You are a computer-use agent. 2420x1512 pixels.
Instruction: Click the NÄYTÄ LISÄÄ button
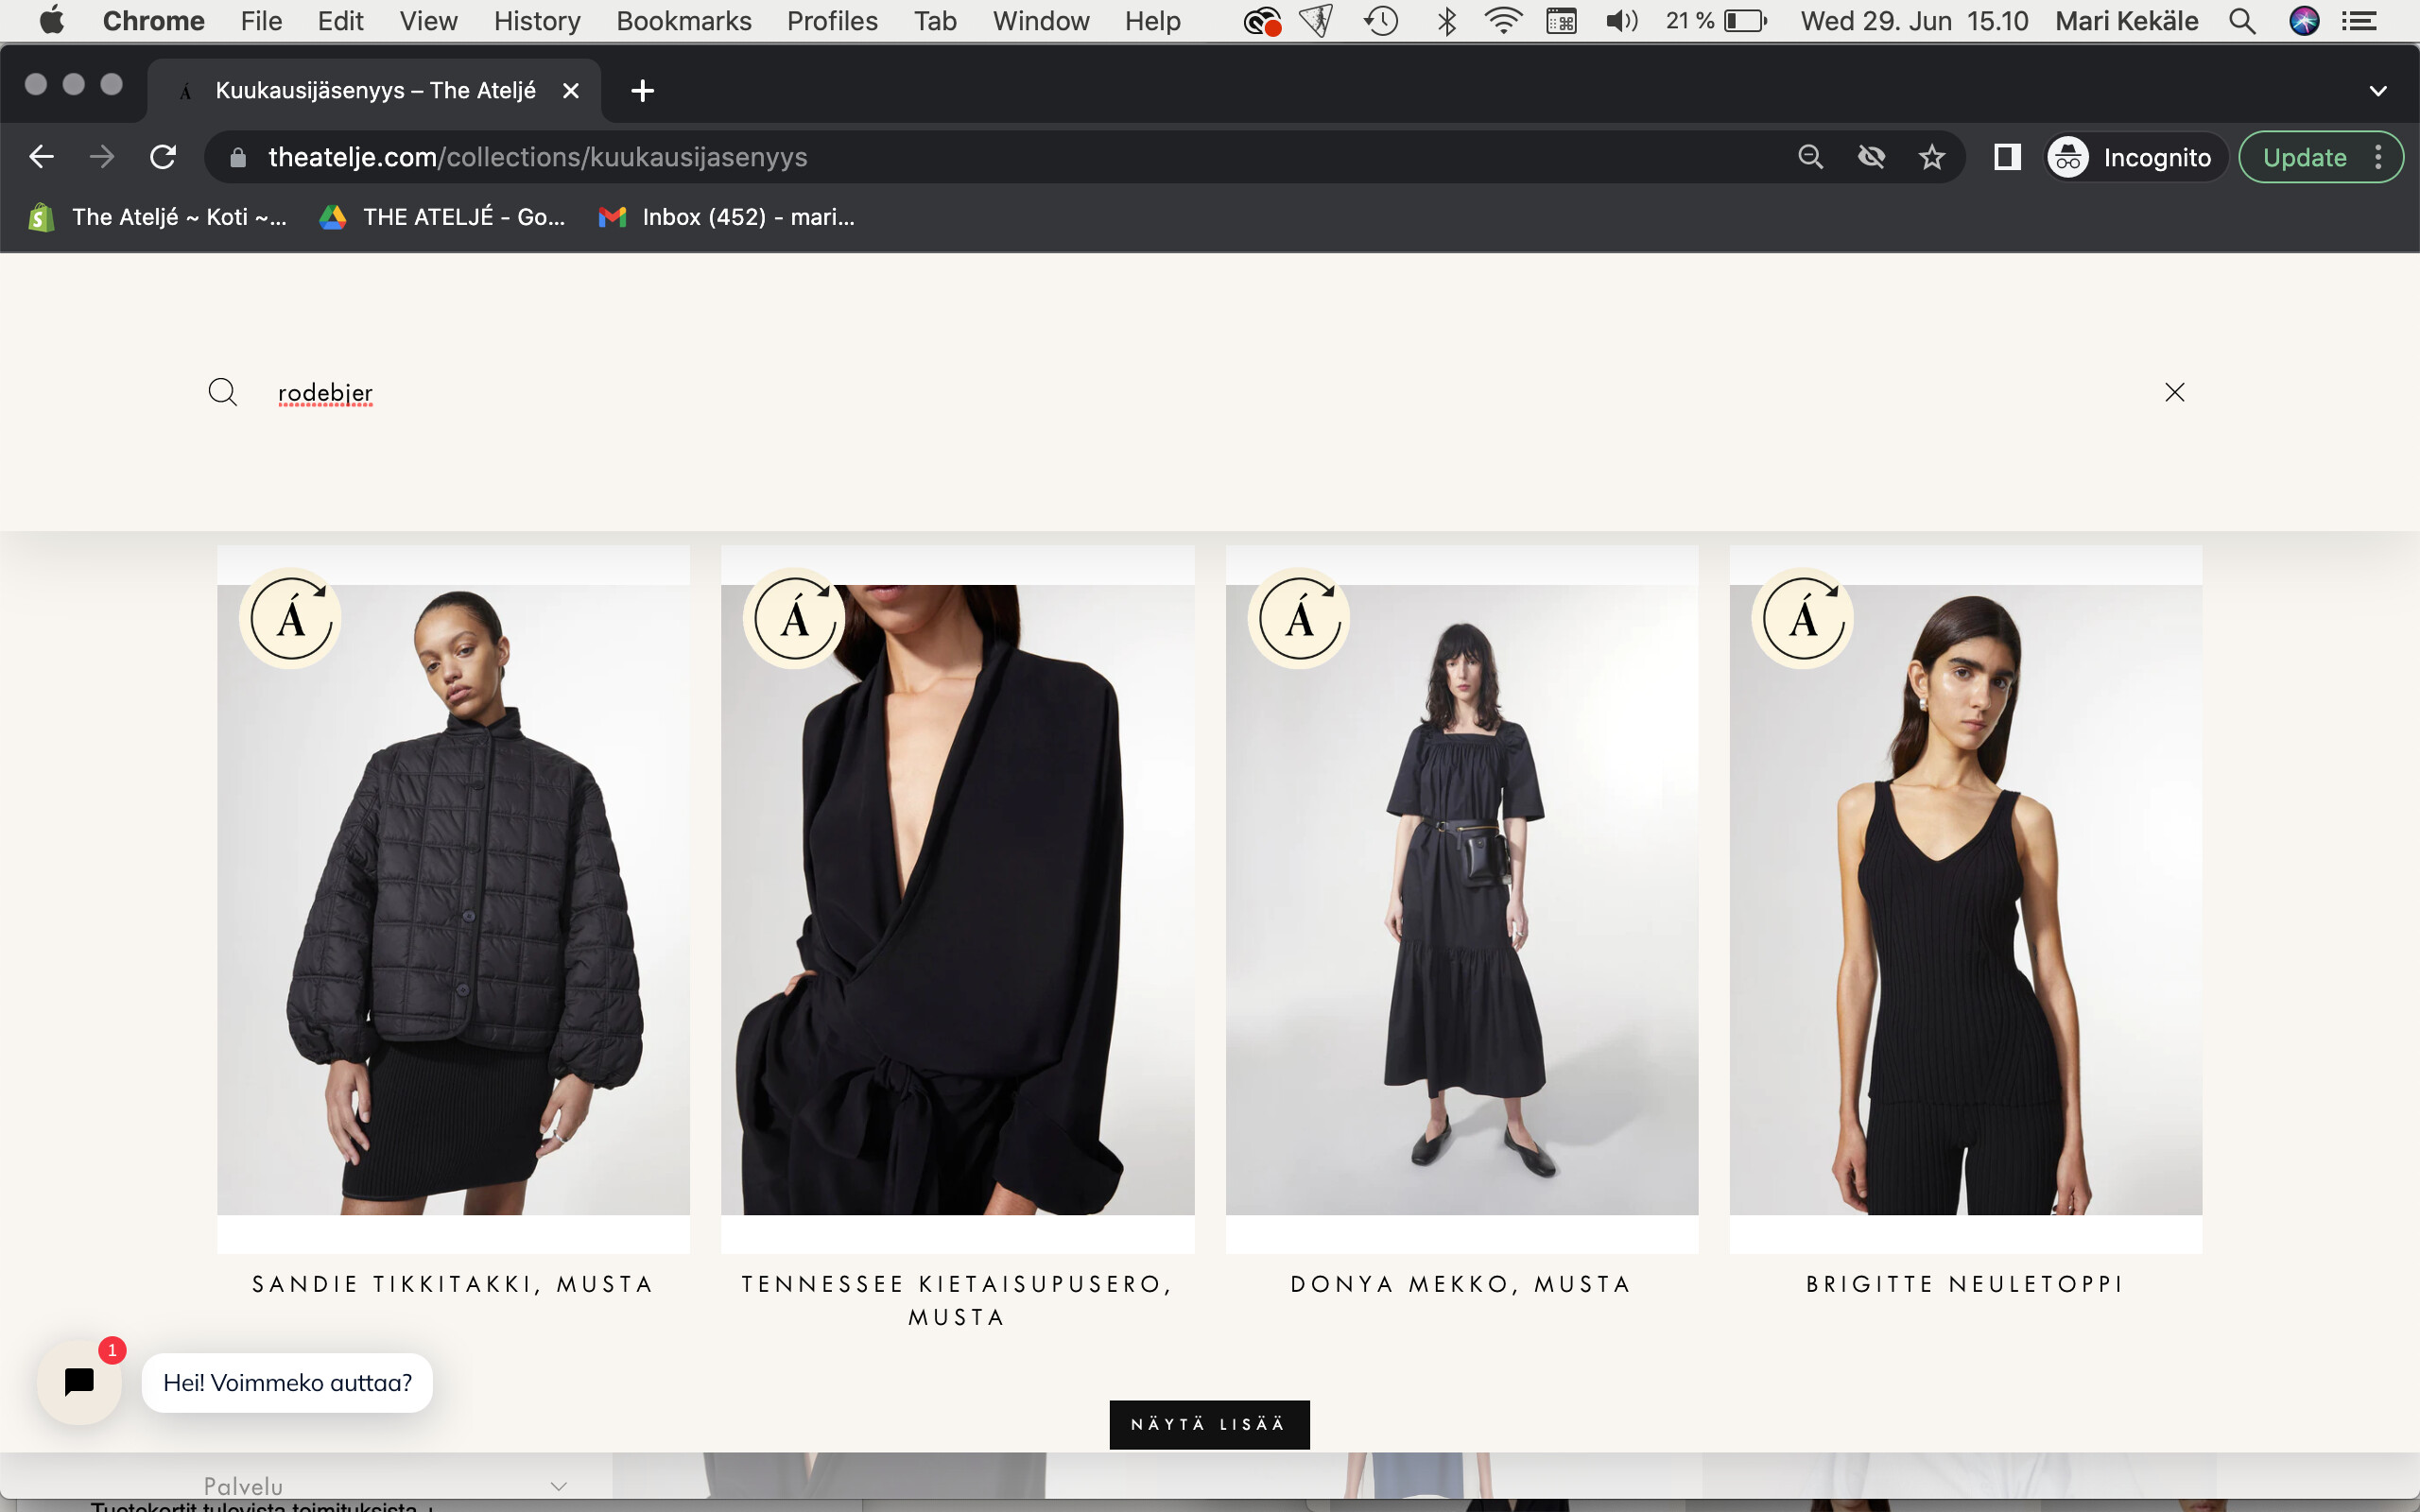click(1208, 1424)
